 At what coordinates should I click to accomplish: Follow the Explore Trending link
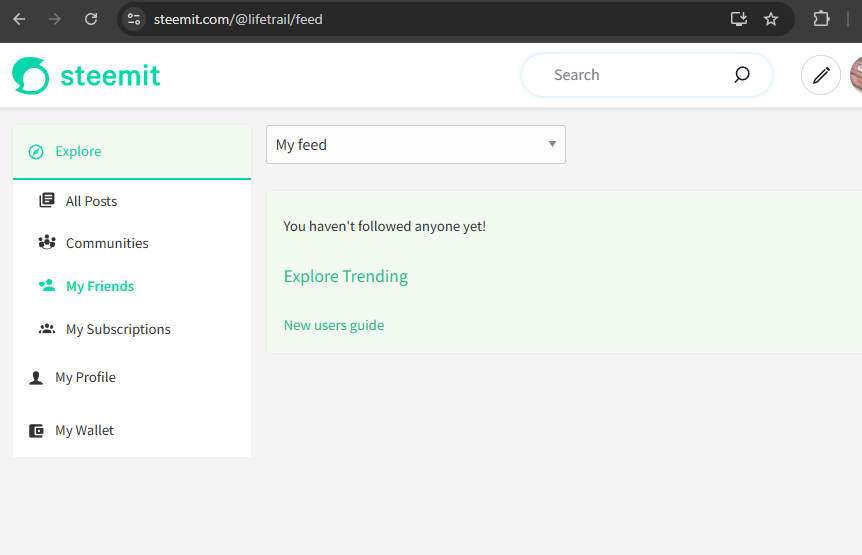pyautogui.click(x=346, y=276)
